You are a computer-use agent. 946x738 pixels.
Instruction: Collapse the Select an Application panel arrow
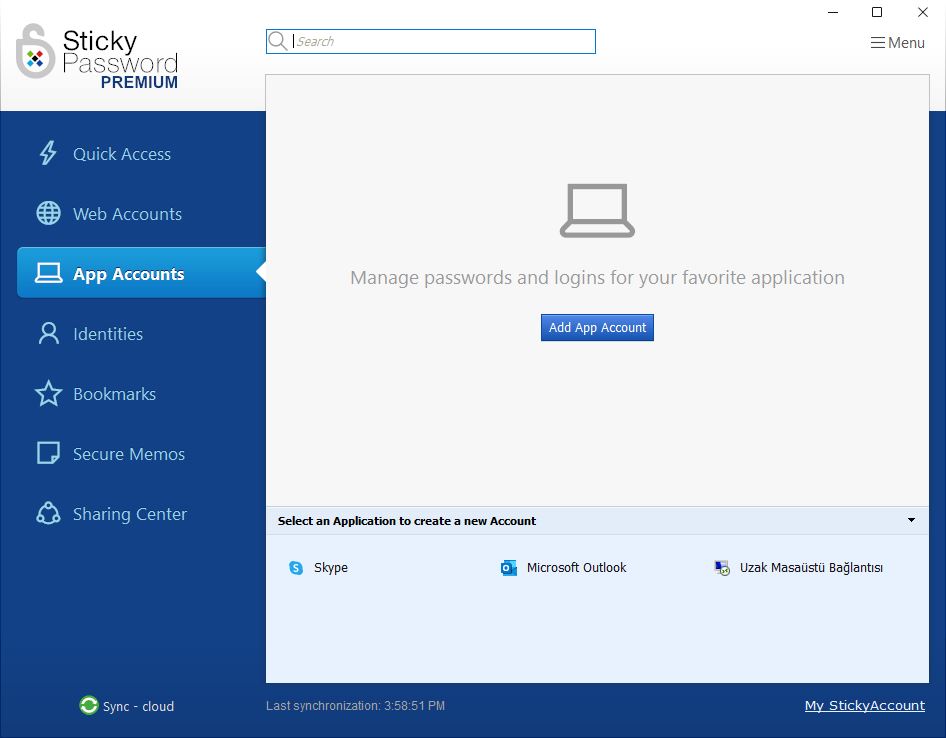(912, 520)
